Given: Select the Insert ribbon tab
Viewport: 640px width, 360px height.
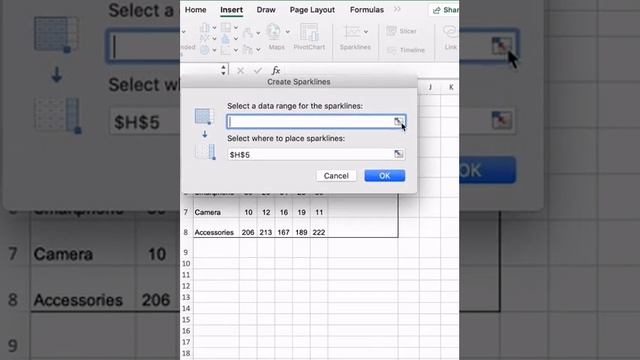Looking at the screenshot, I should pyautogui.click(x=231, y=10).
